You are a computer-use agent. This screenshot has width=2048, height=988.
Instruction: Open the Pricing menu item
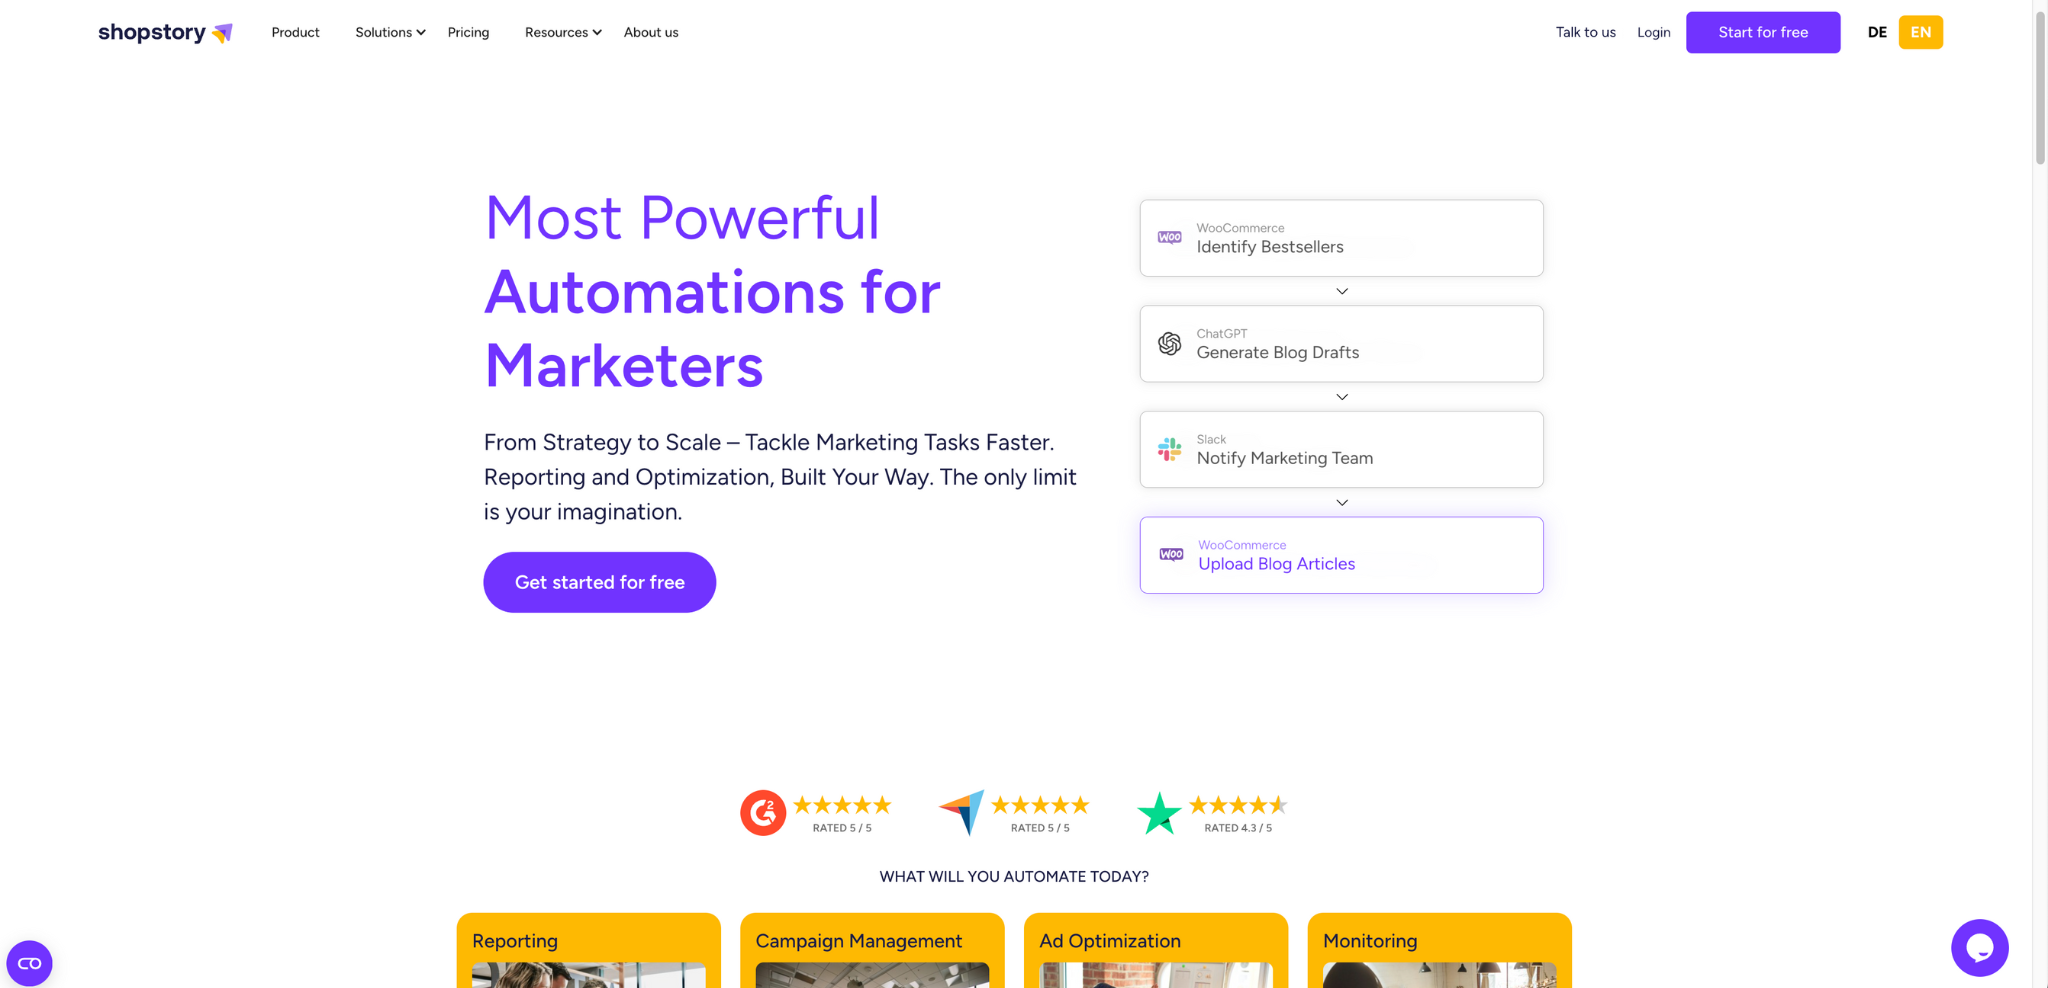pos(468,32)
